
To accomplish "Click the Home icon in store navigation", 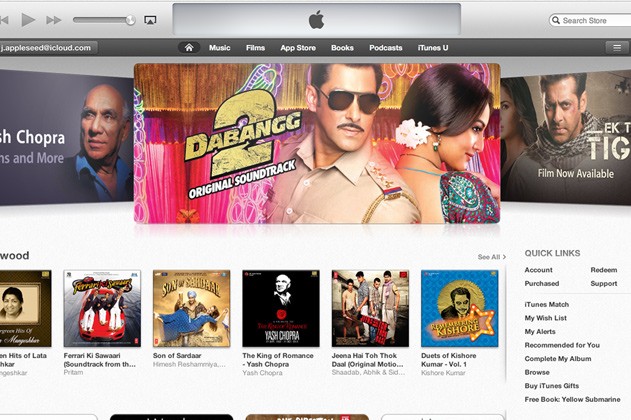I will click(x=188, y=47).
